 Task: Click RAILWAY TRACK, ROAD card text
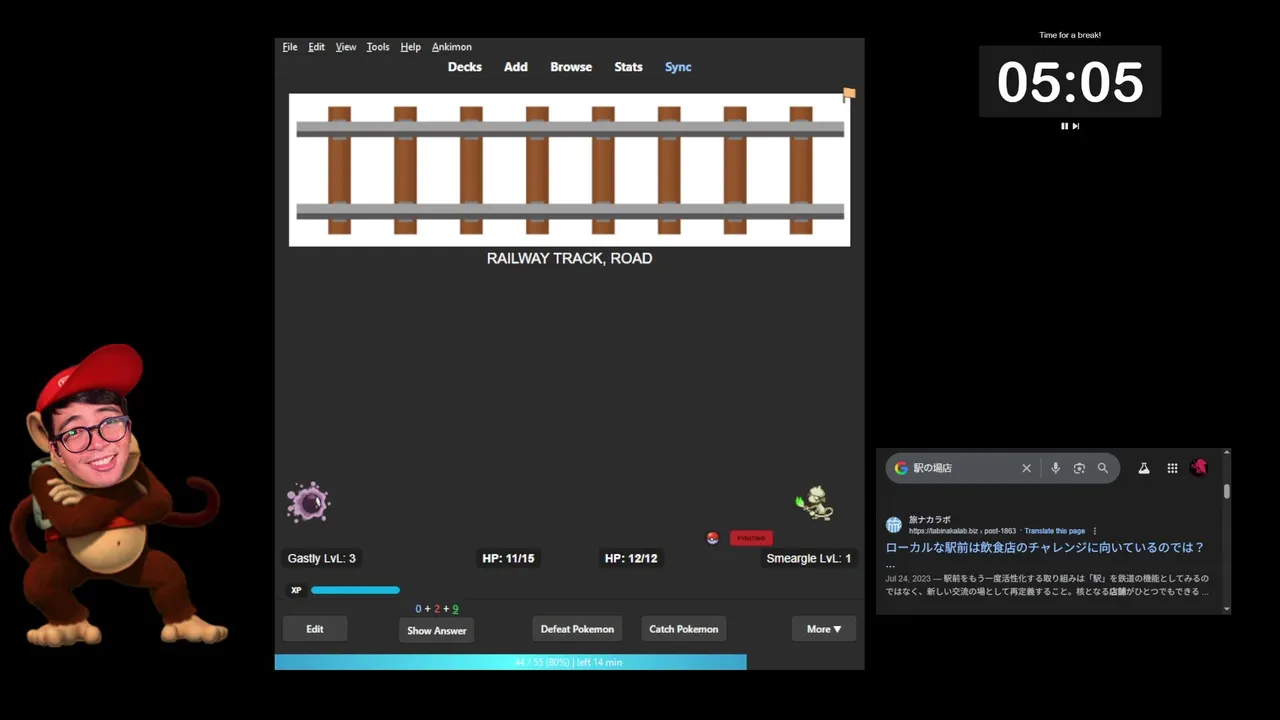pyautogui.click(x=569, y=258)
